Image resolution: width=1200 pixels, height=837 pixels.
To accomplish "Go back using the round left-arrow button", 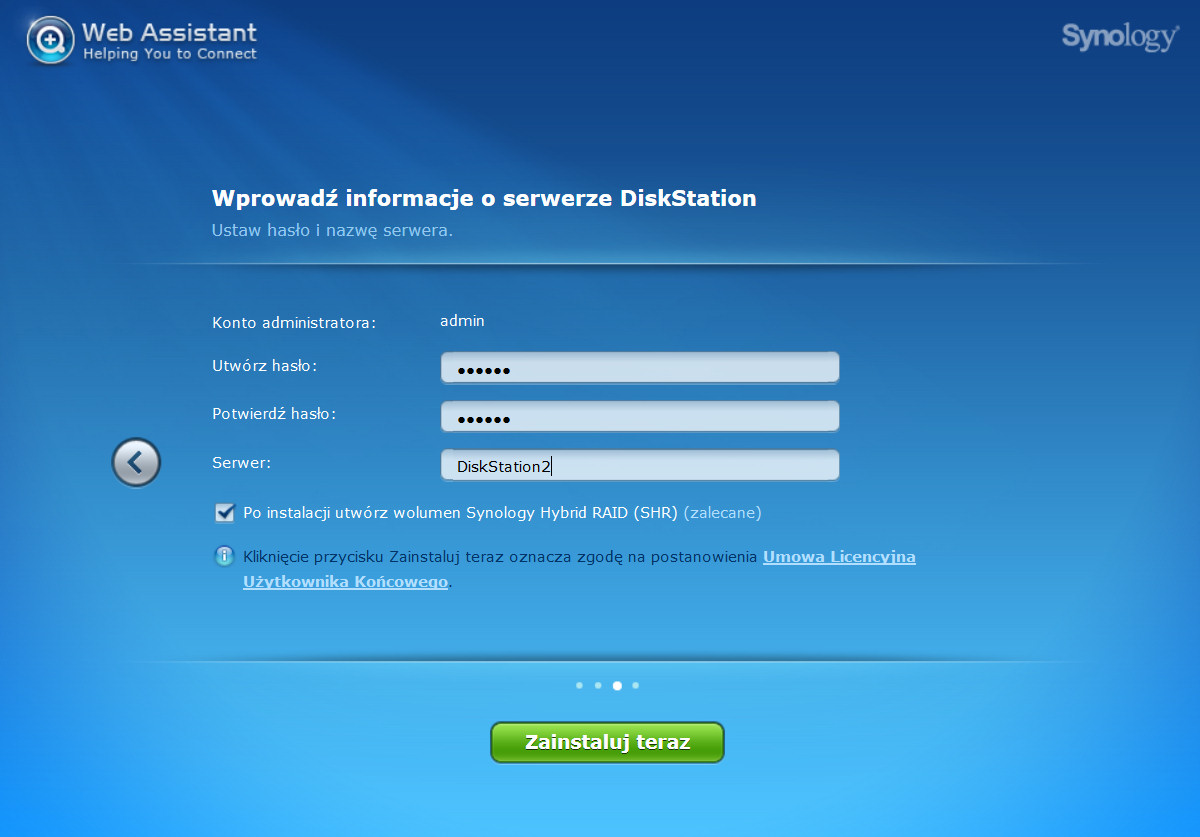I will [136, 463].
